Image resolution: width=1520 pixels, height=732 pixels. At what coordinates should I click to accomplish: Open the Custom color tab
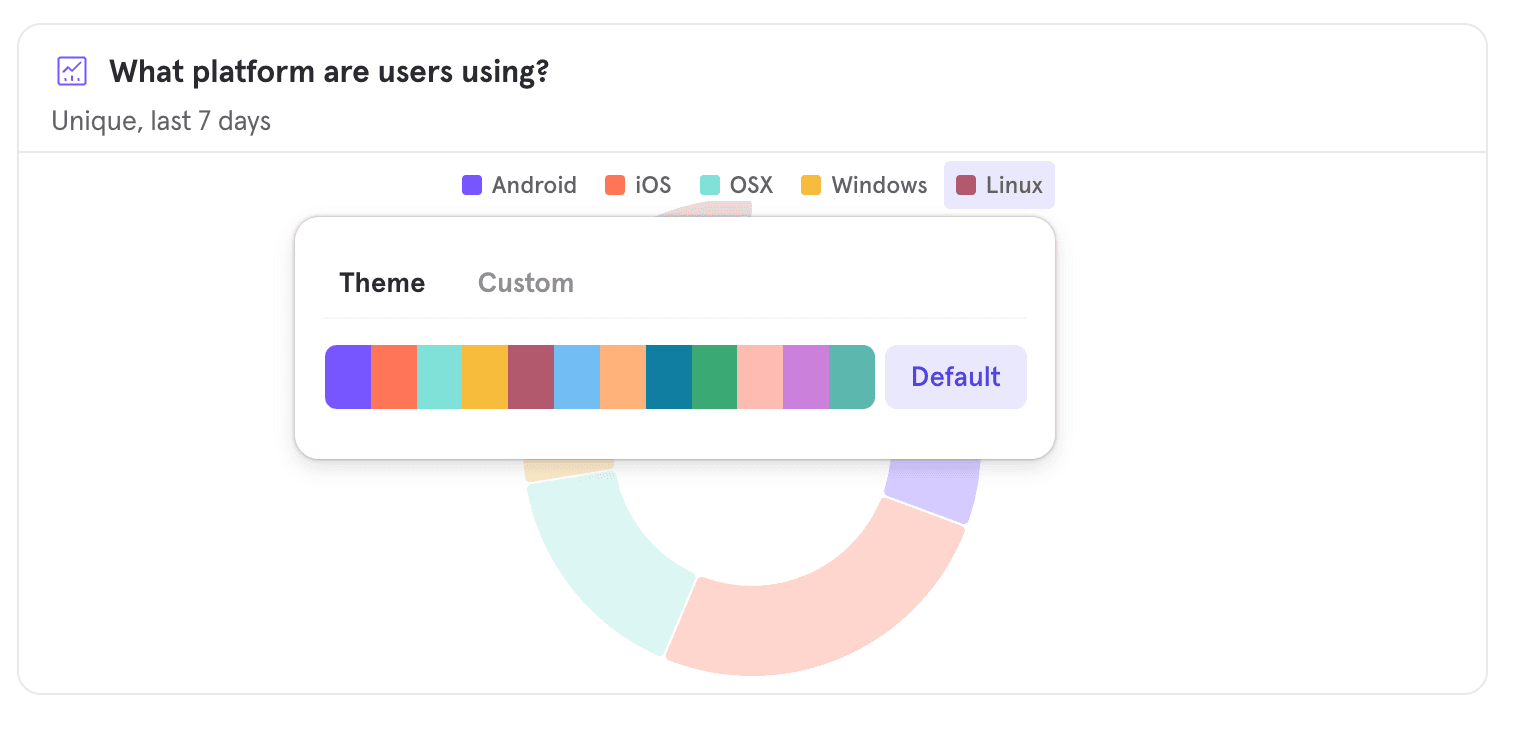pos(526,283)
